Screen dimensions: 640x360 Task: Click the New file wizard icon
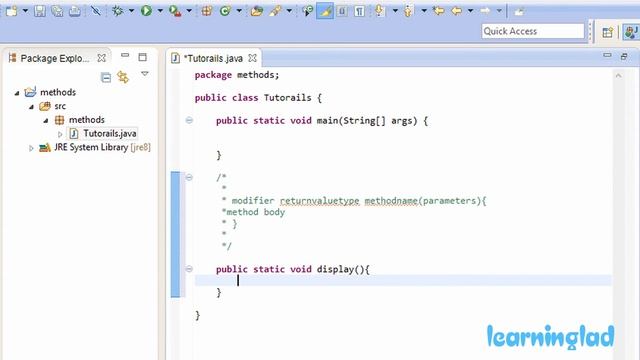[x=11, y=11]
